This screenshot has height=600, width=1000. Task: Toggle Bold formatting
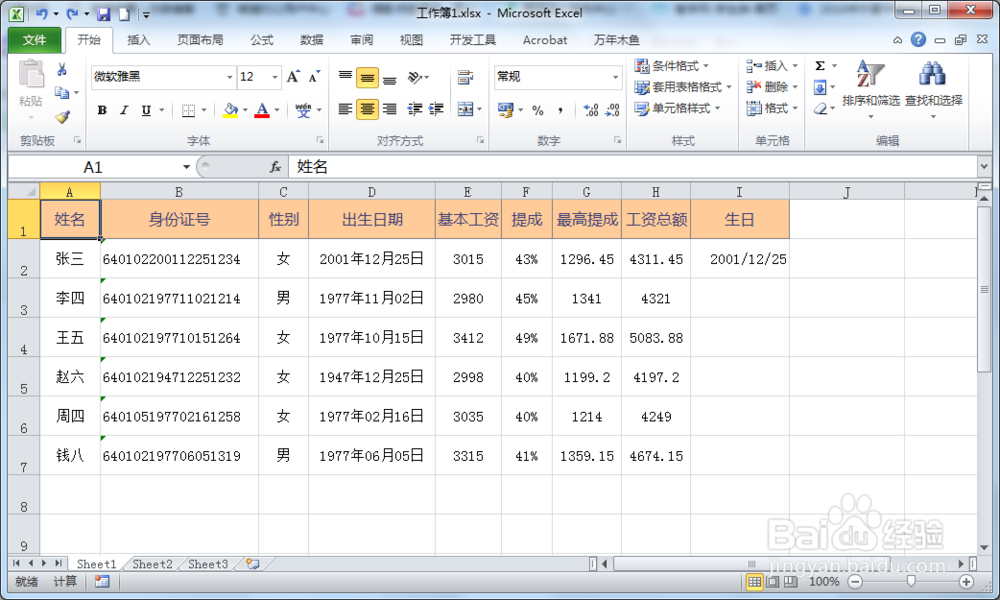tap(102, 110)
